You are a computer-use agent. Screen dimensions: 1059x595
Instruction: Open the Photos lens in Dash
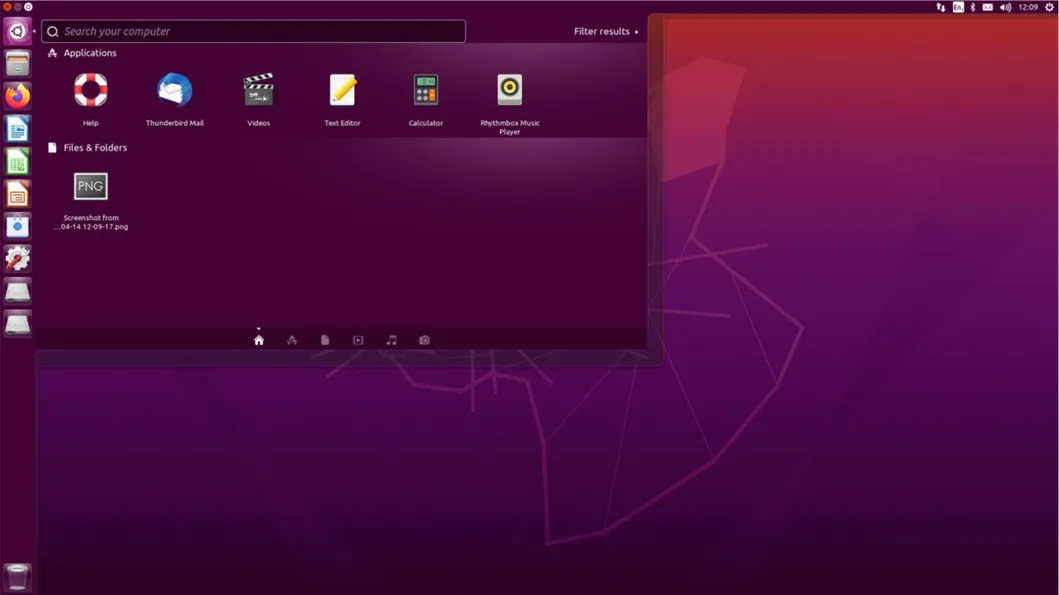point(424,340)
